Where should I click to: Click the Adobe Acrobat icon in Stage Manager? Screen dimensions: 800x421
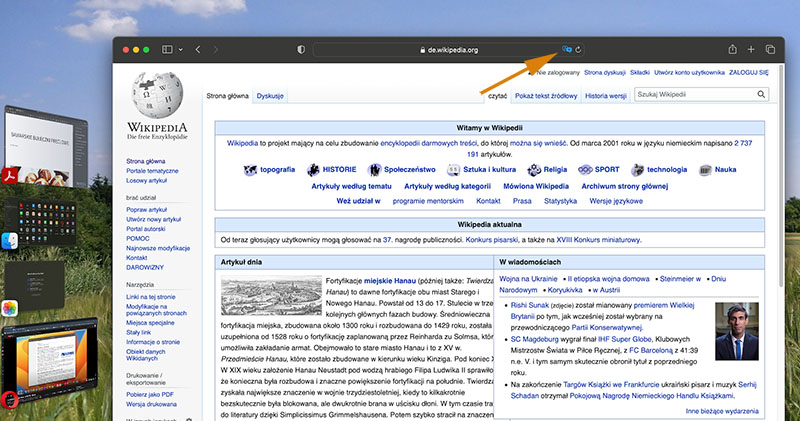tap(9, 176)
